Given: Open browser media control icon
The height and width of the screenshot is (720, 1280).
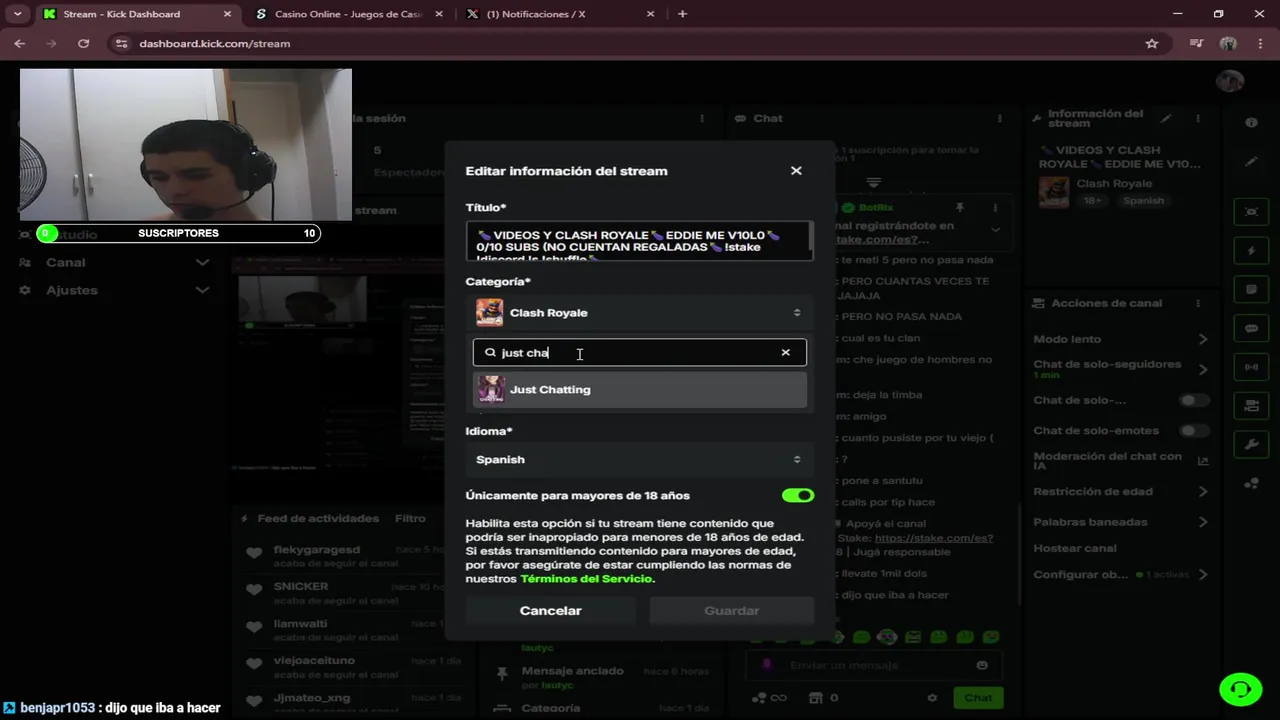Looking at the screenshot, I should pyautogui.click(x=1197, y=43).
